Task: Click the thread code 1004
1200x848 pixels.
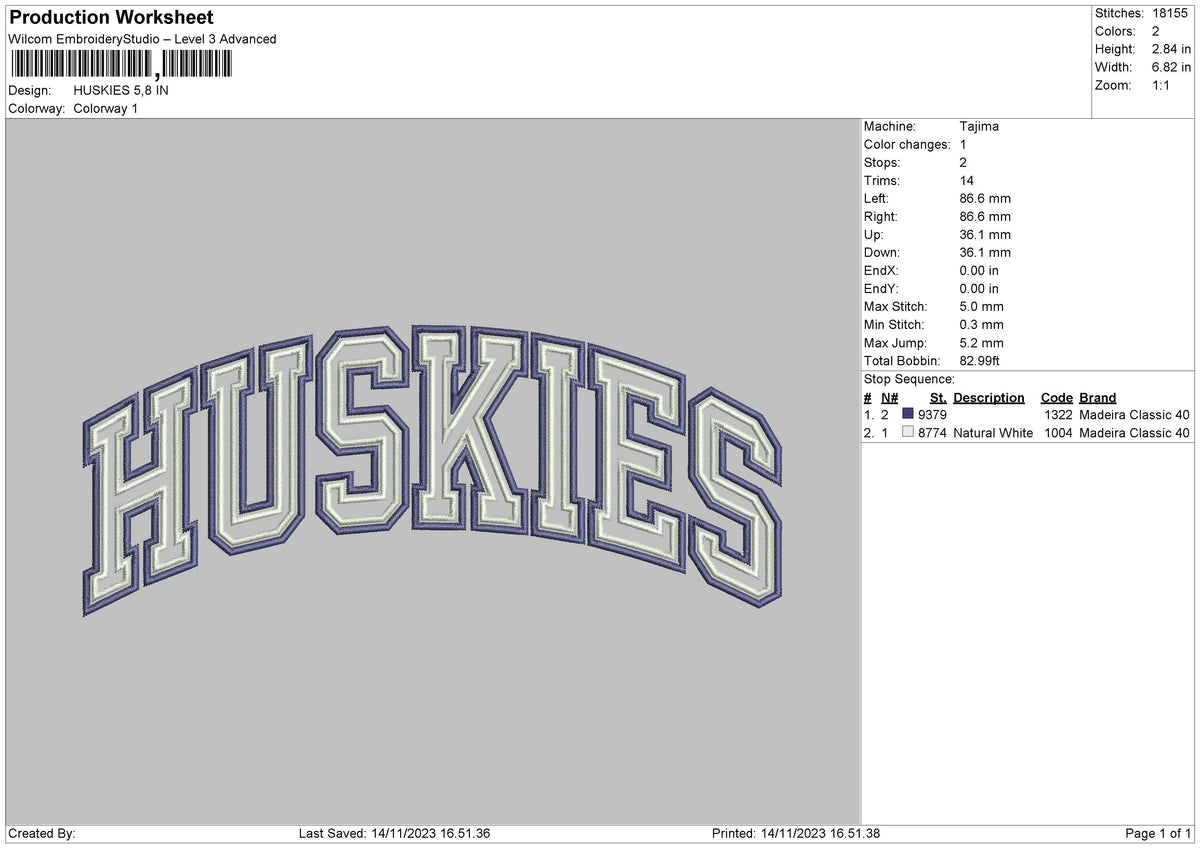Action: [1059, 432]
